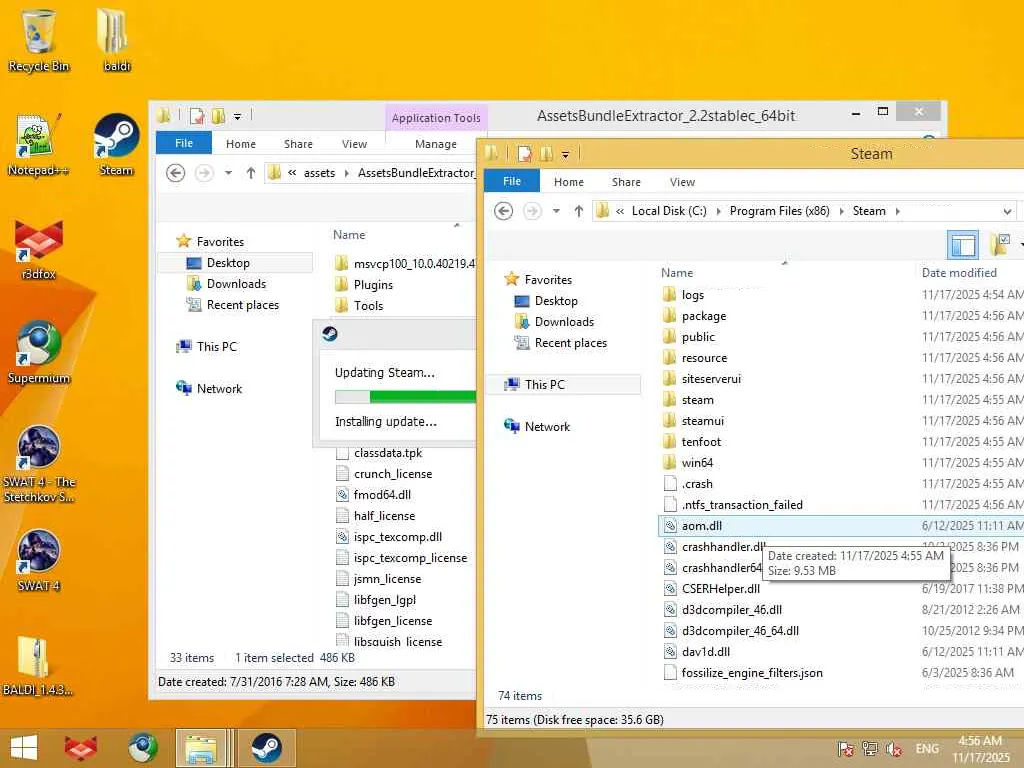Select SWAT 4 - The Stetchkov shortcut

point(38,464)
